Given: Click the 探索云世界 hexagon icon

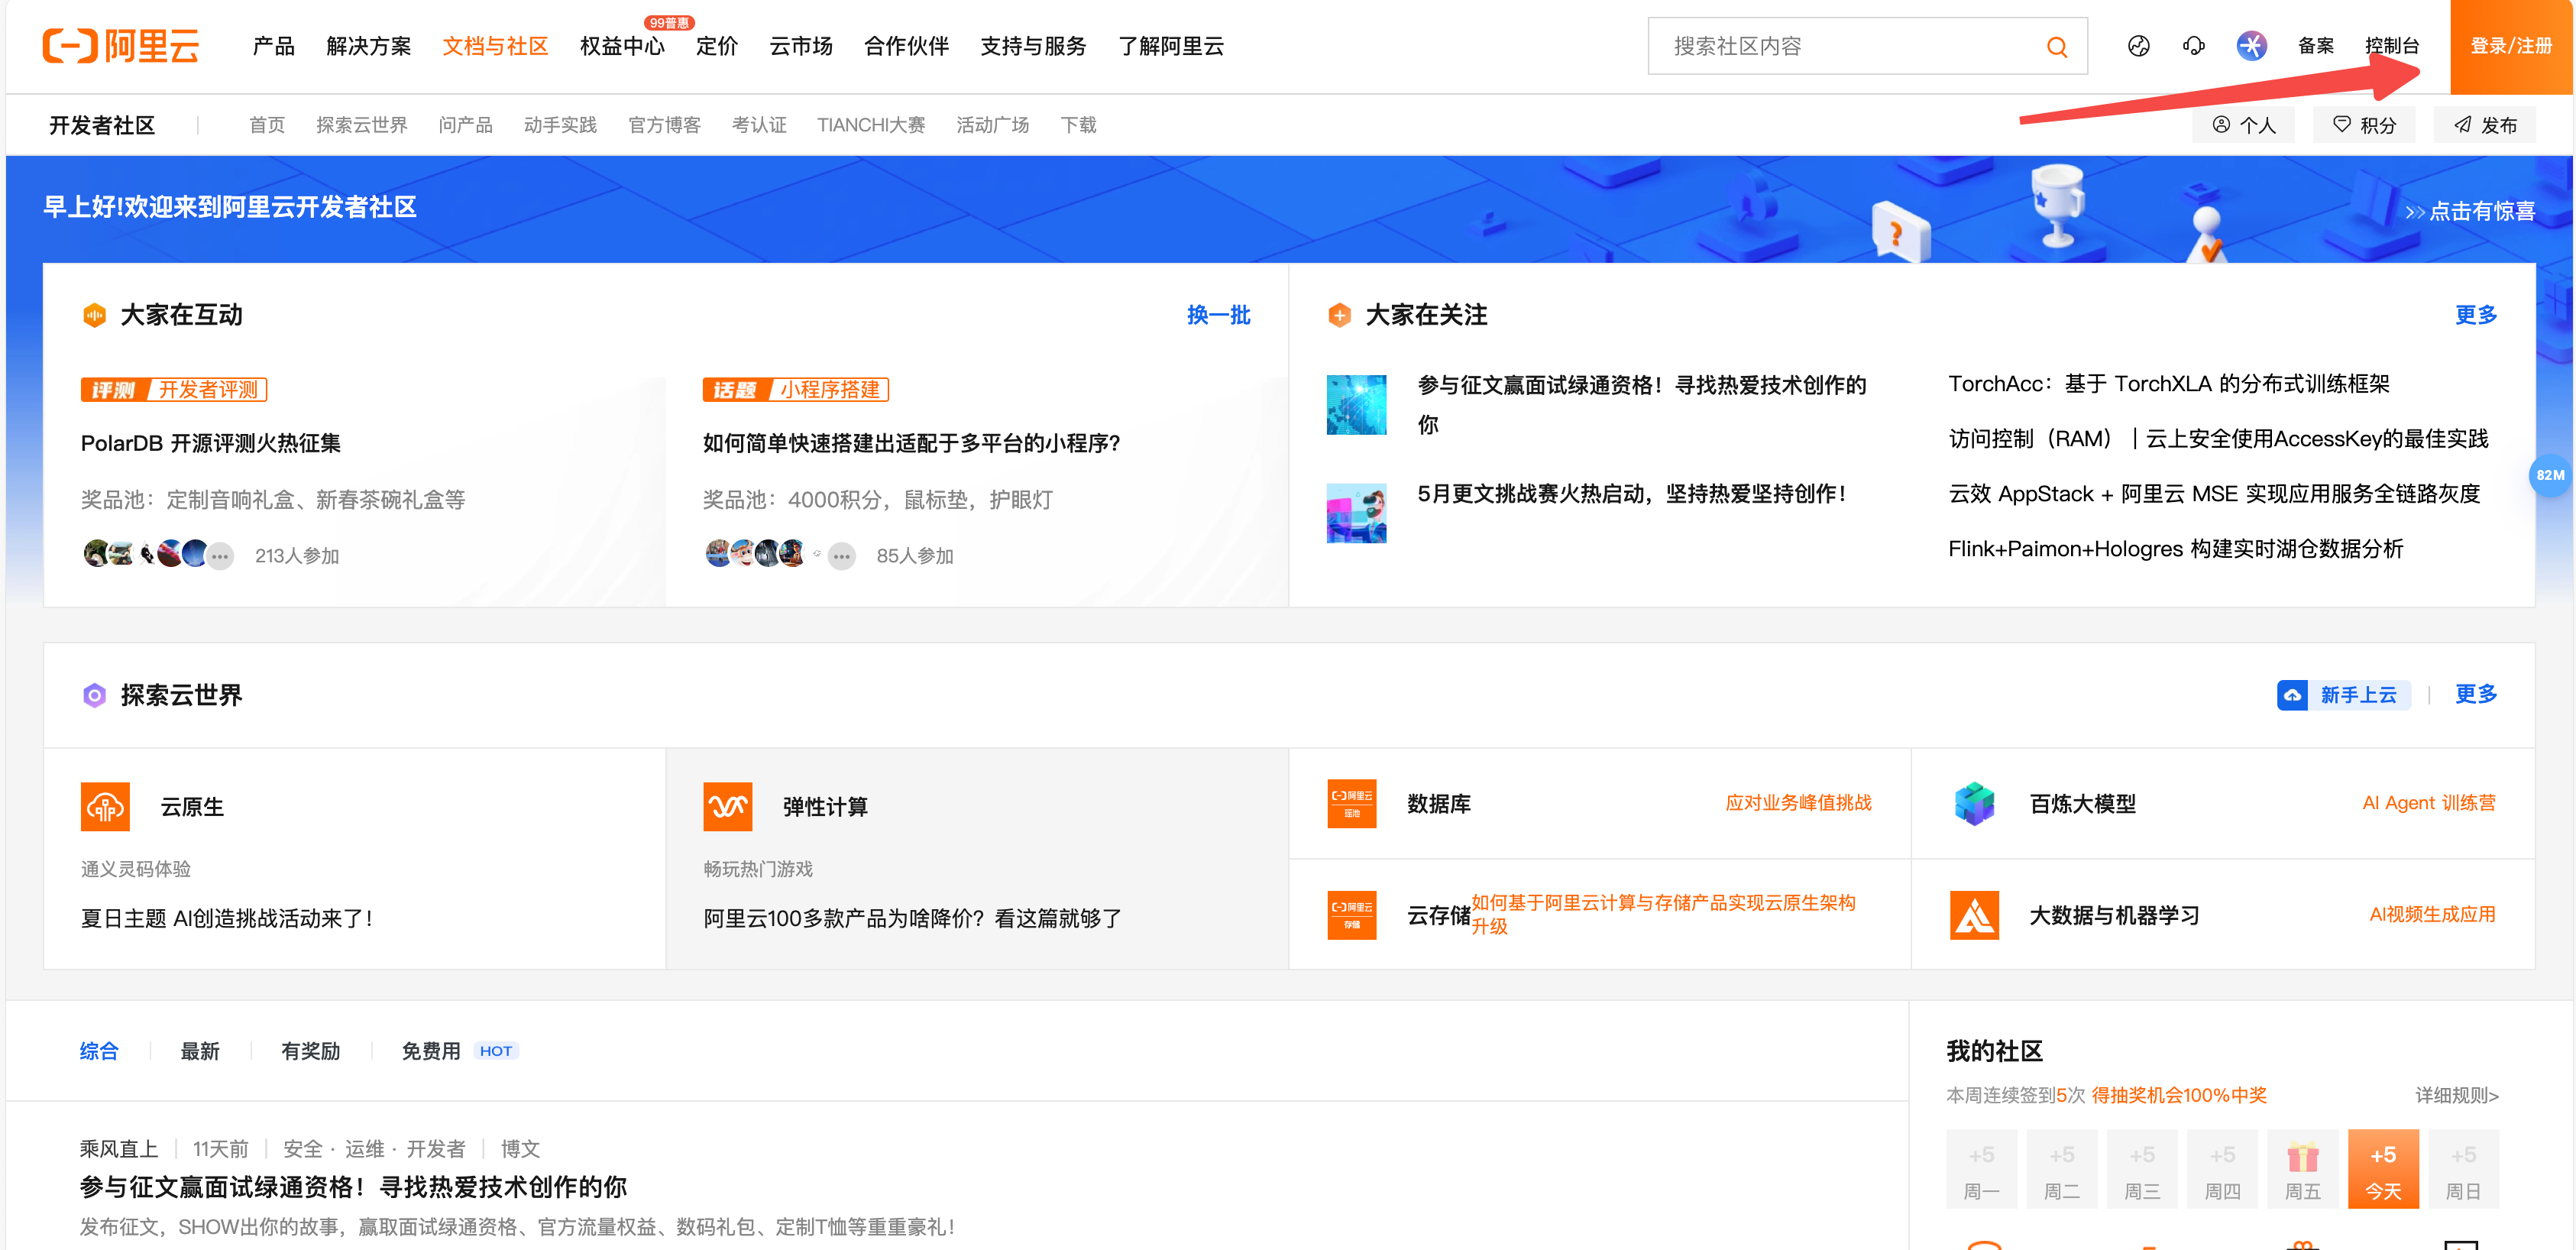Looking at the screenshot, I should [x=94, y=695].
